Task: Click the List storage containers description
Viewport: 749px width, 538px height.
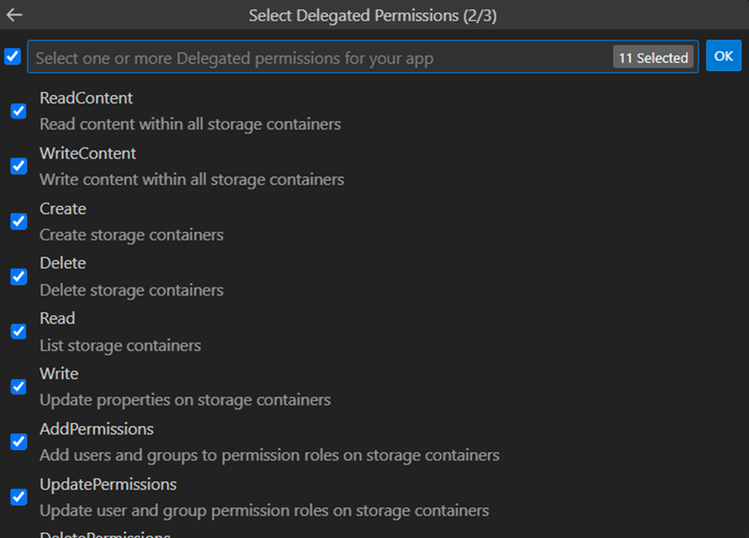Action: pyautogui.click(x=120, y=345)
